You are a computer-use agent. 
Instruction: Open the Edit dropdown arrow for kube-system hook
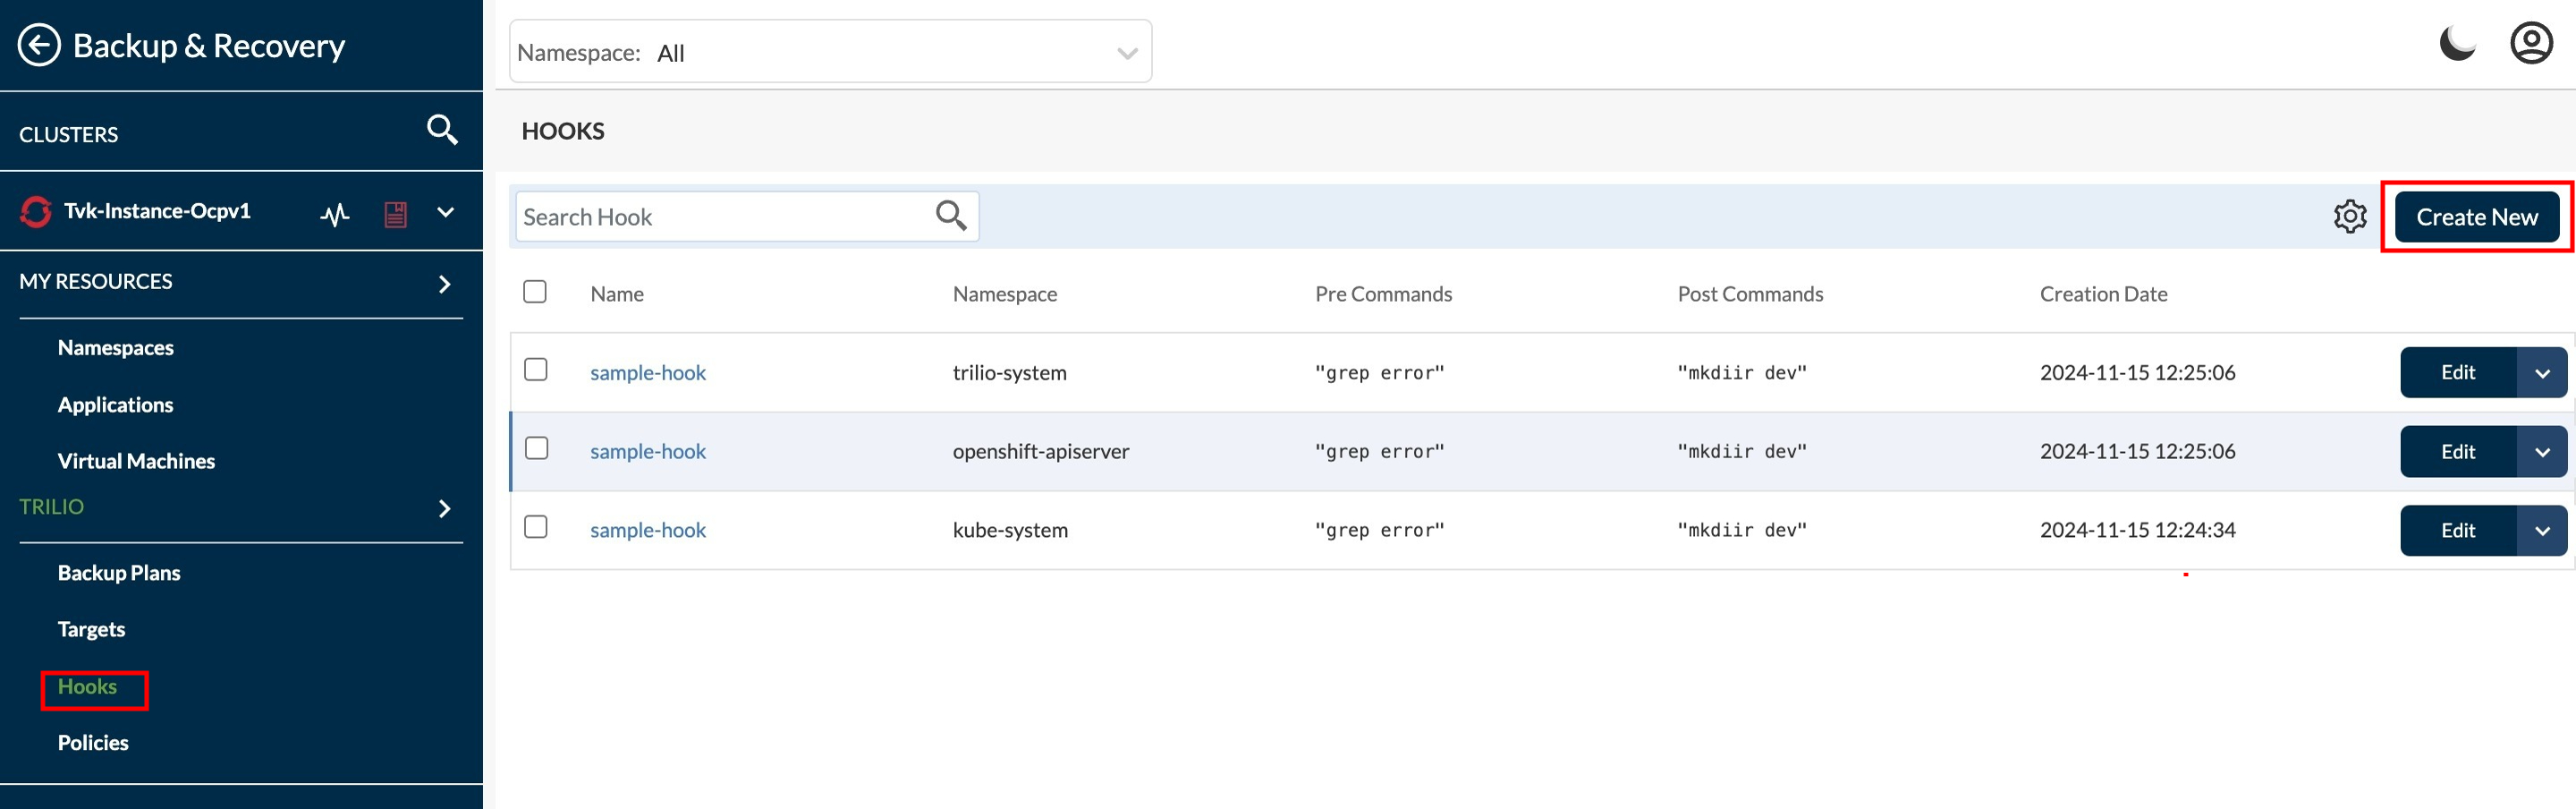pos(2542,531)
